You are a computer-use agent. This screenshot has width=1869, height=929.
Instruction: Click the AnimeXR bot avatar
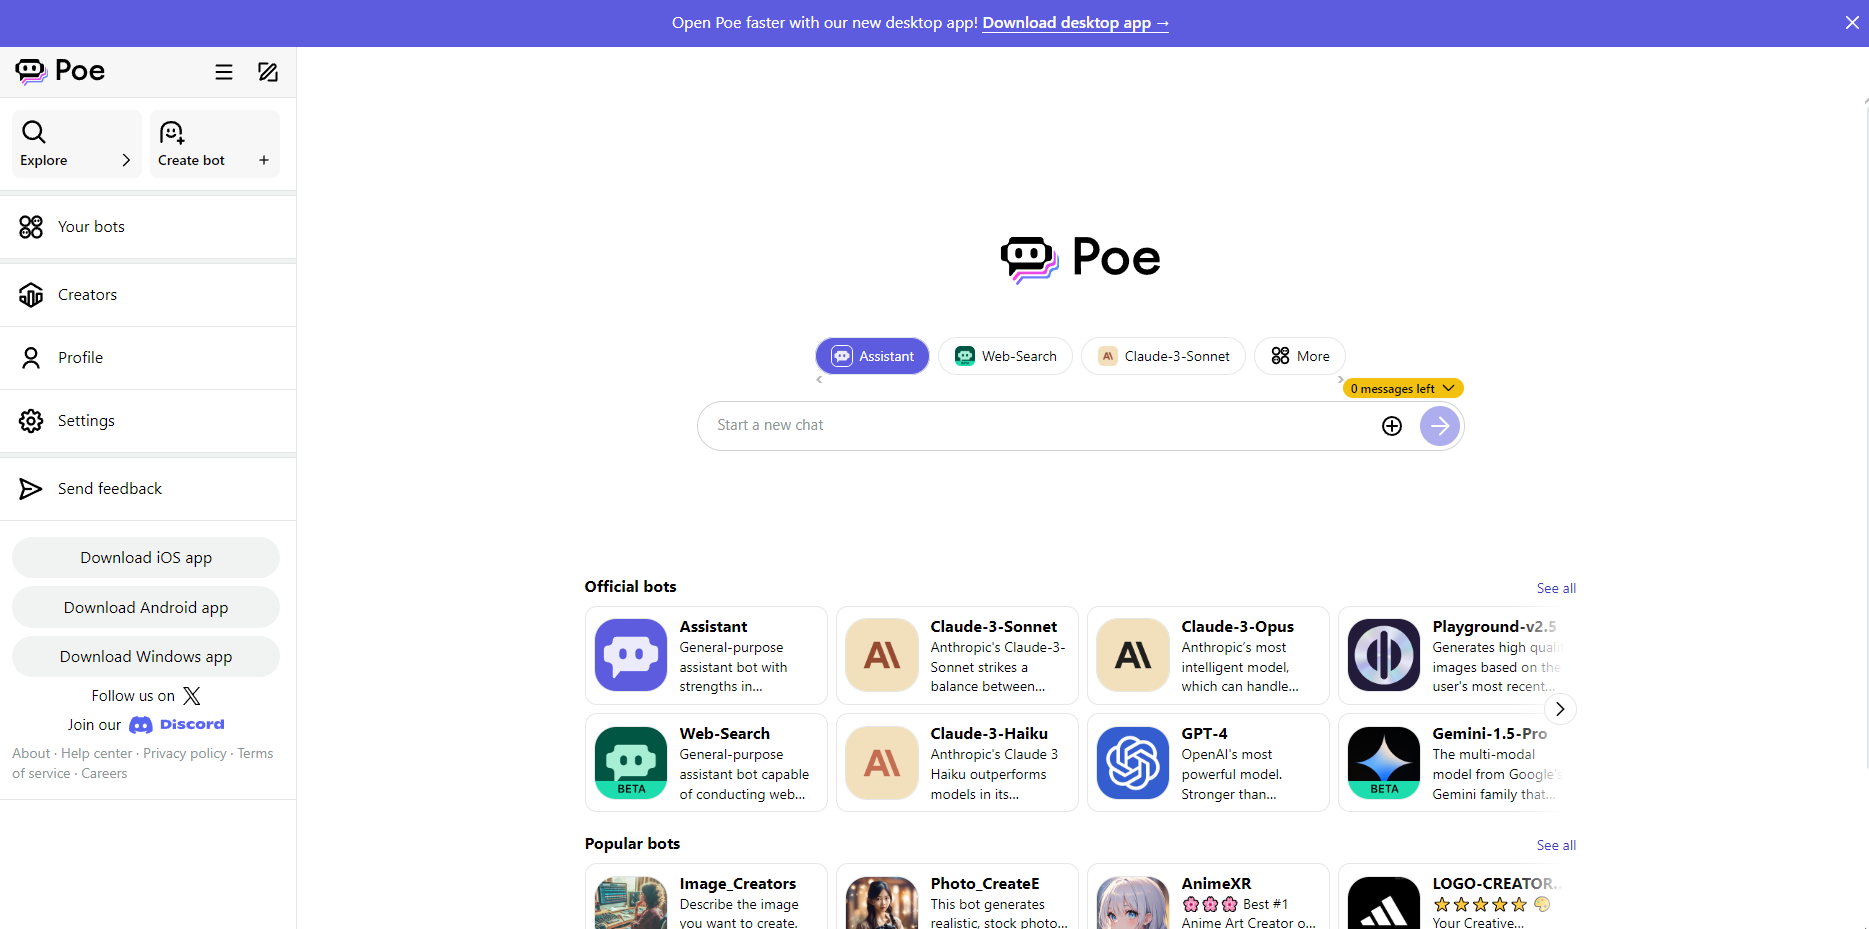pos(1133,903)
